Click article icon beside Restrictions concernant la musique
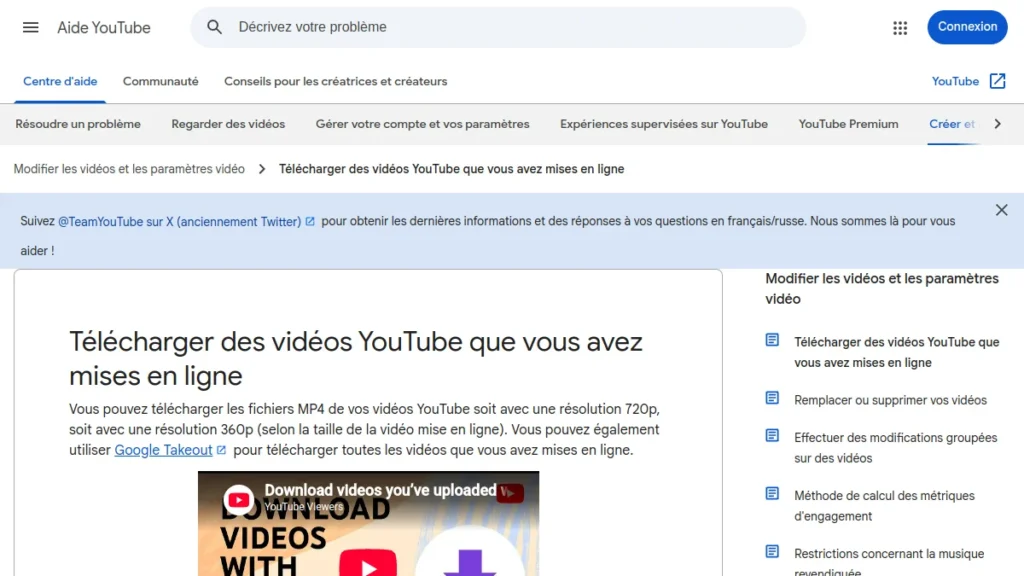Screen dimensions: 1024x576 [772, 552]
